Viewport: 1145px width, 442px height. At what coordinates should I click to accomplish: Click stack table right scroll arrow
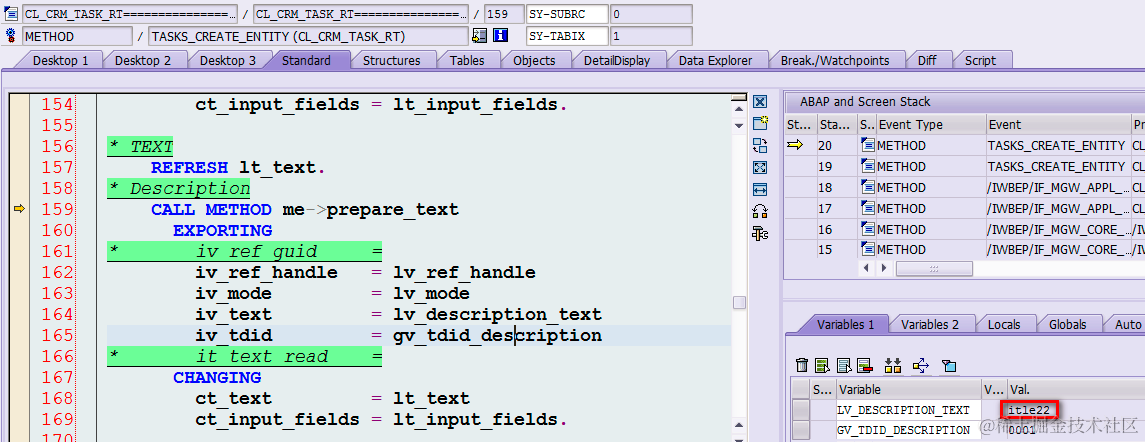tap(886, 269)
